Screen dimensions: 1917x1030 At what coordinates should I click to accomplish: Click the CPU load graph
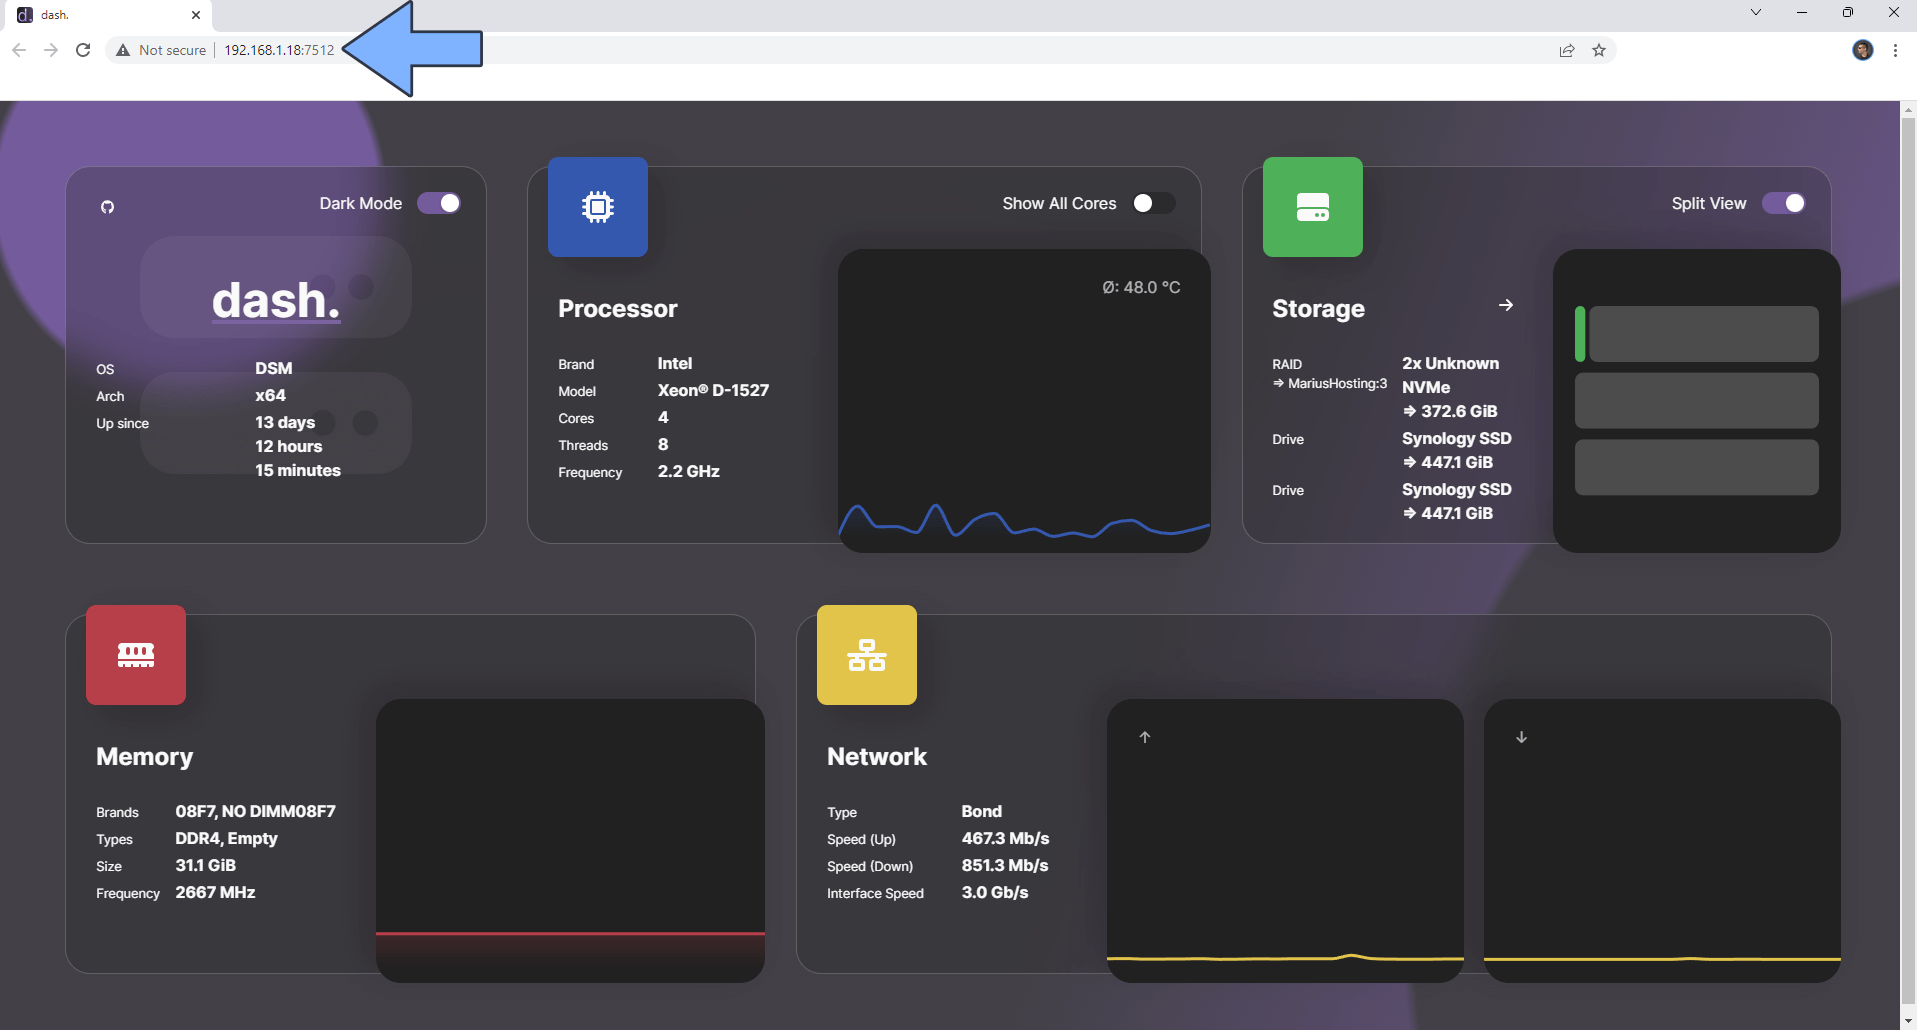point(1024,400)
